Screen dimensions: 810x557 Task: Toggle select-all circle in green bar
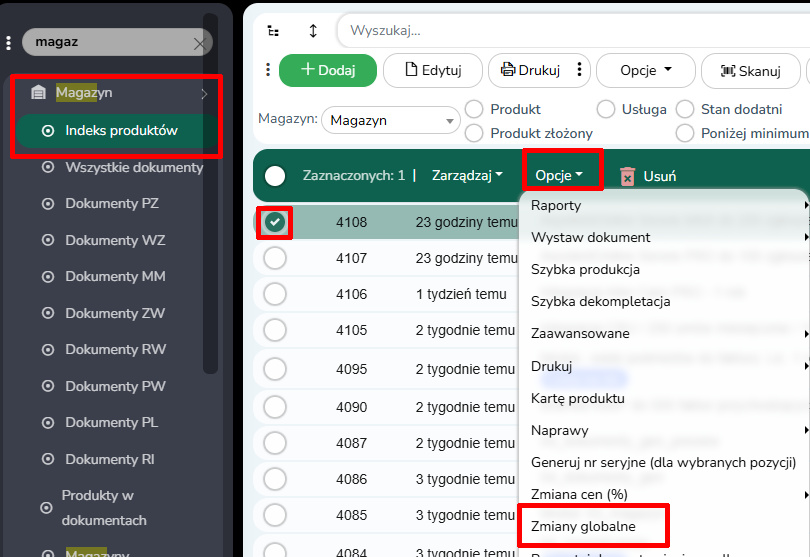point(275,176)
